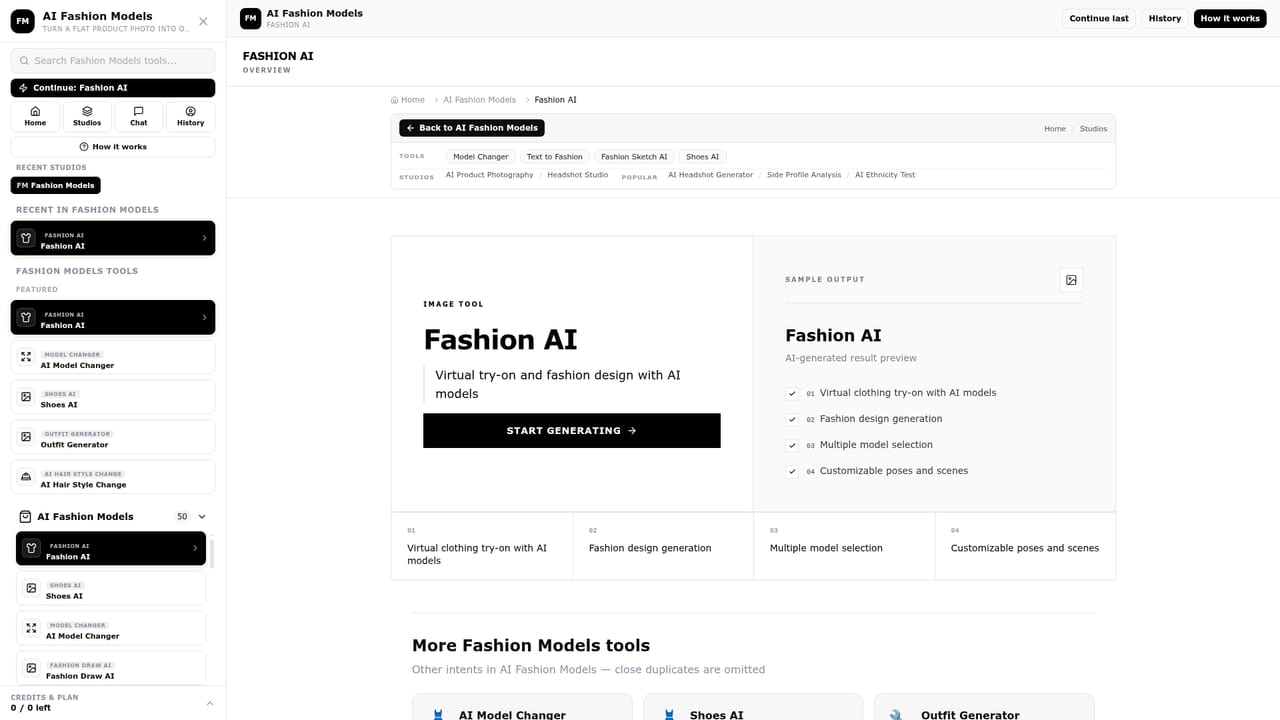Click the '50' count badge beside AI Fashion Models

pyautogui.click(x=182, y=517)
